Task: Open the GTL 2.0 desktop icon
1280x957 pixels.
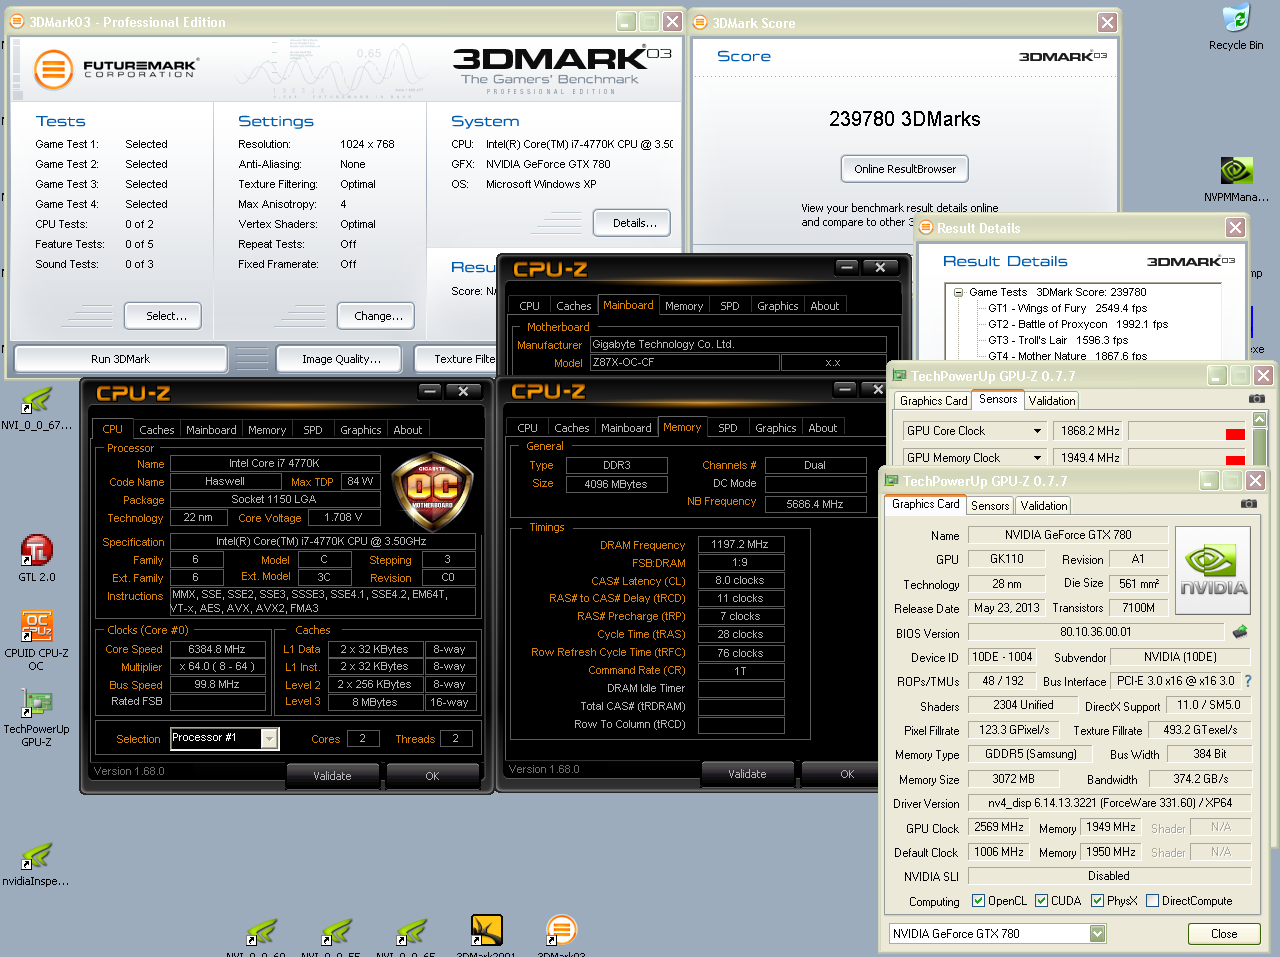Action: [x=37, y=558]
